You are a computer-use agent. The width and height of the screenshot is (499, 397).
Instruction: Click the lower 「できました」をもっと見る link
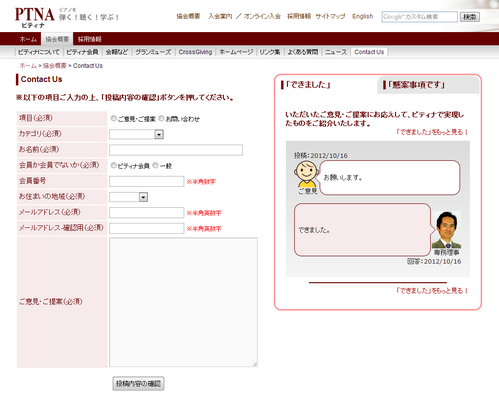[x=432, y=291]
